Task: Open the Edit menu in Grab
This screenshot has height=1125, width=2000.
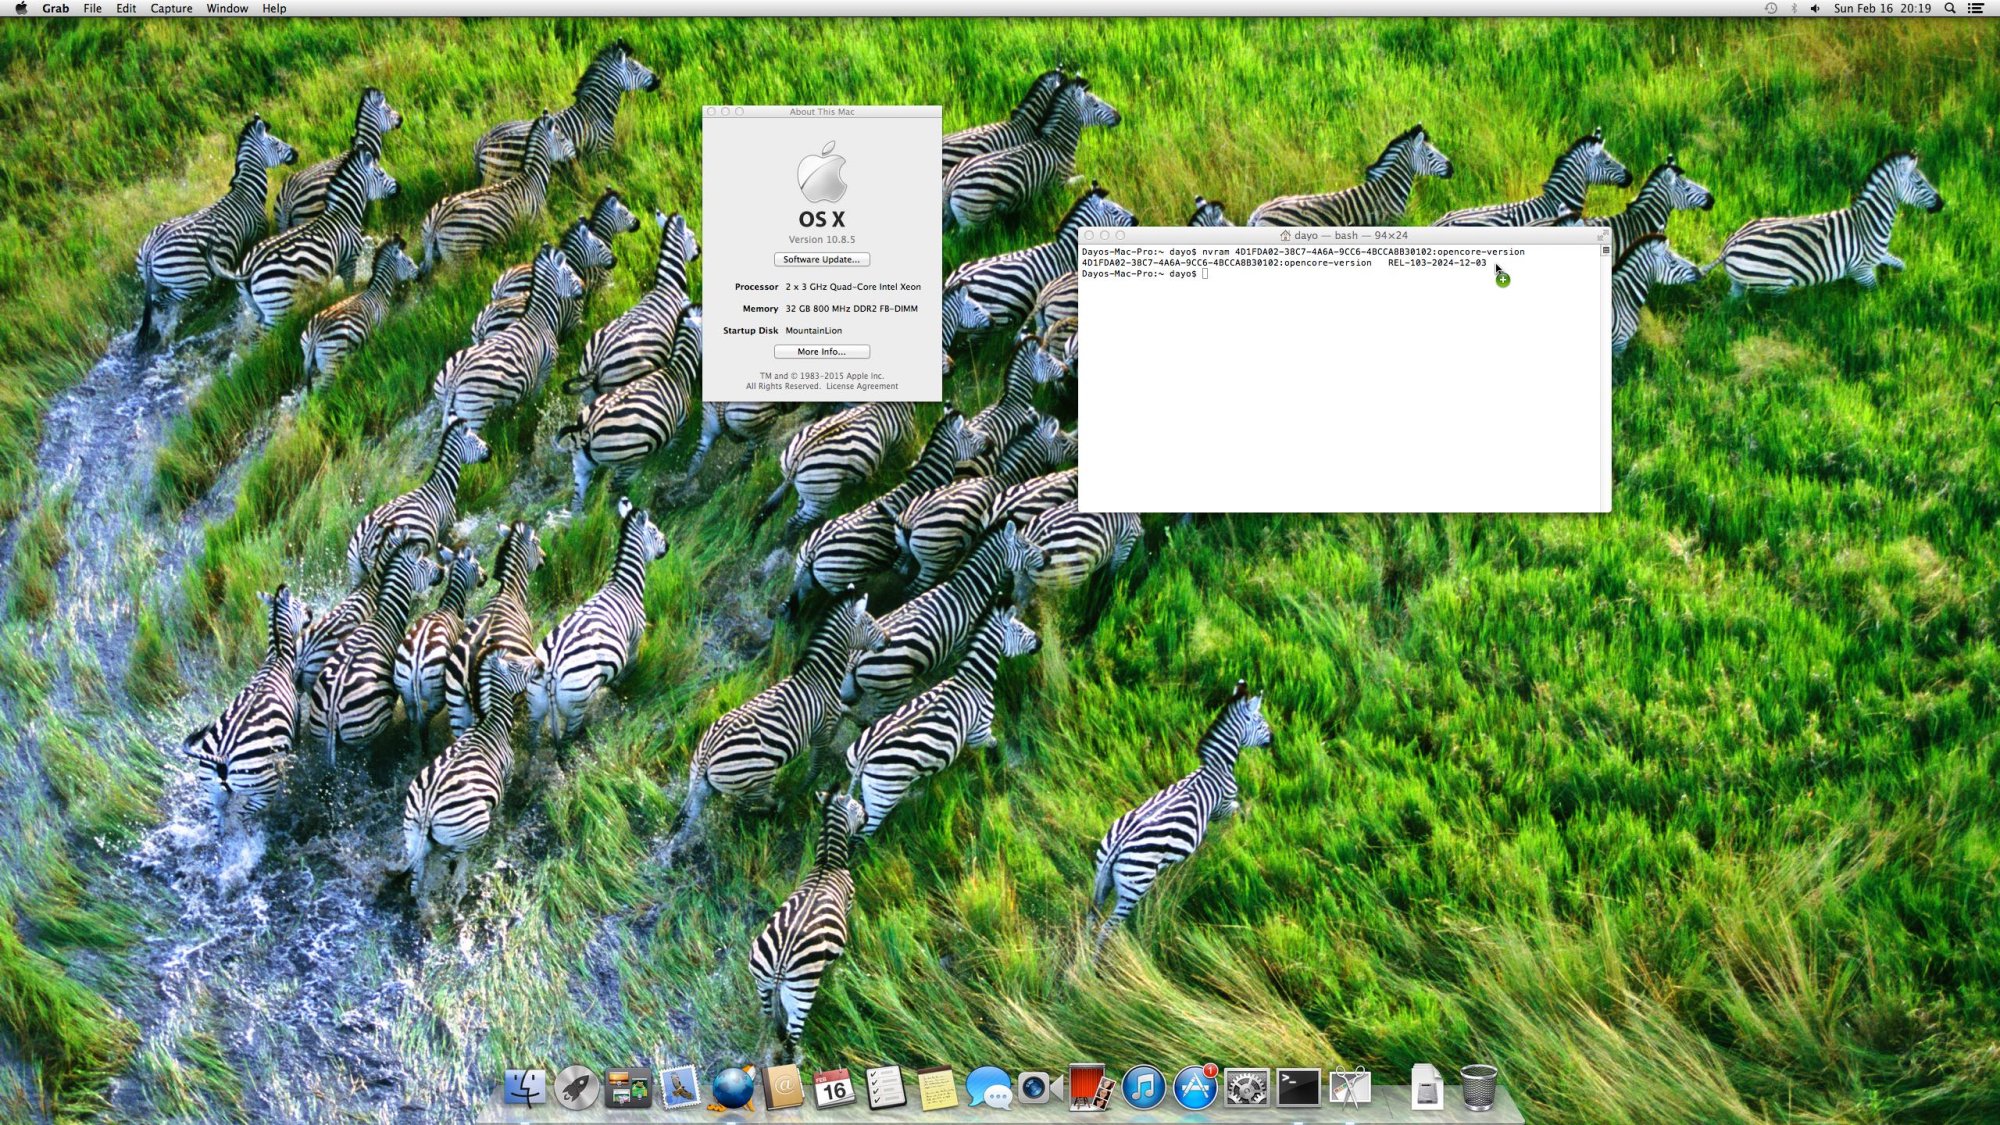Action: (x=126, y=8)
